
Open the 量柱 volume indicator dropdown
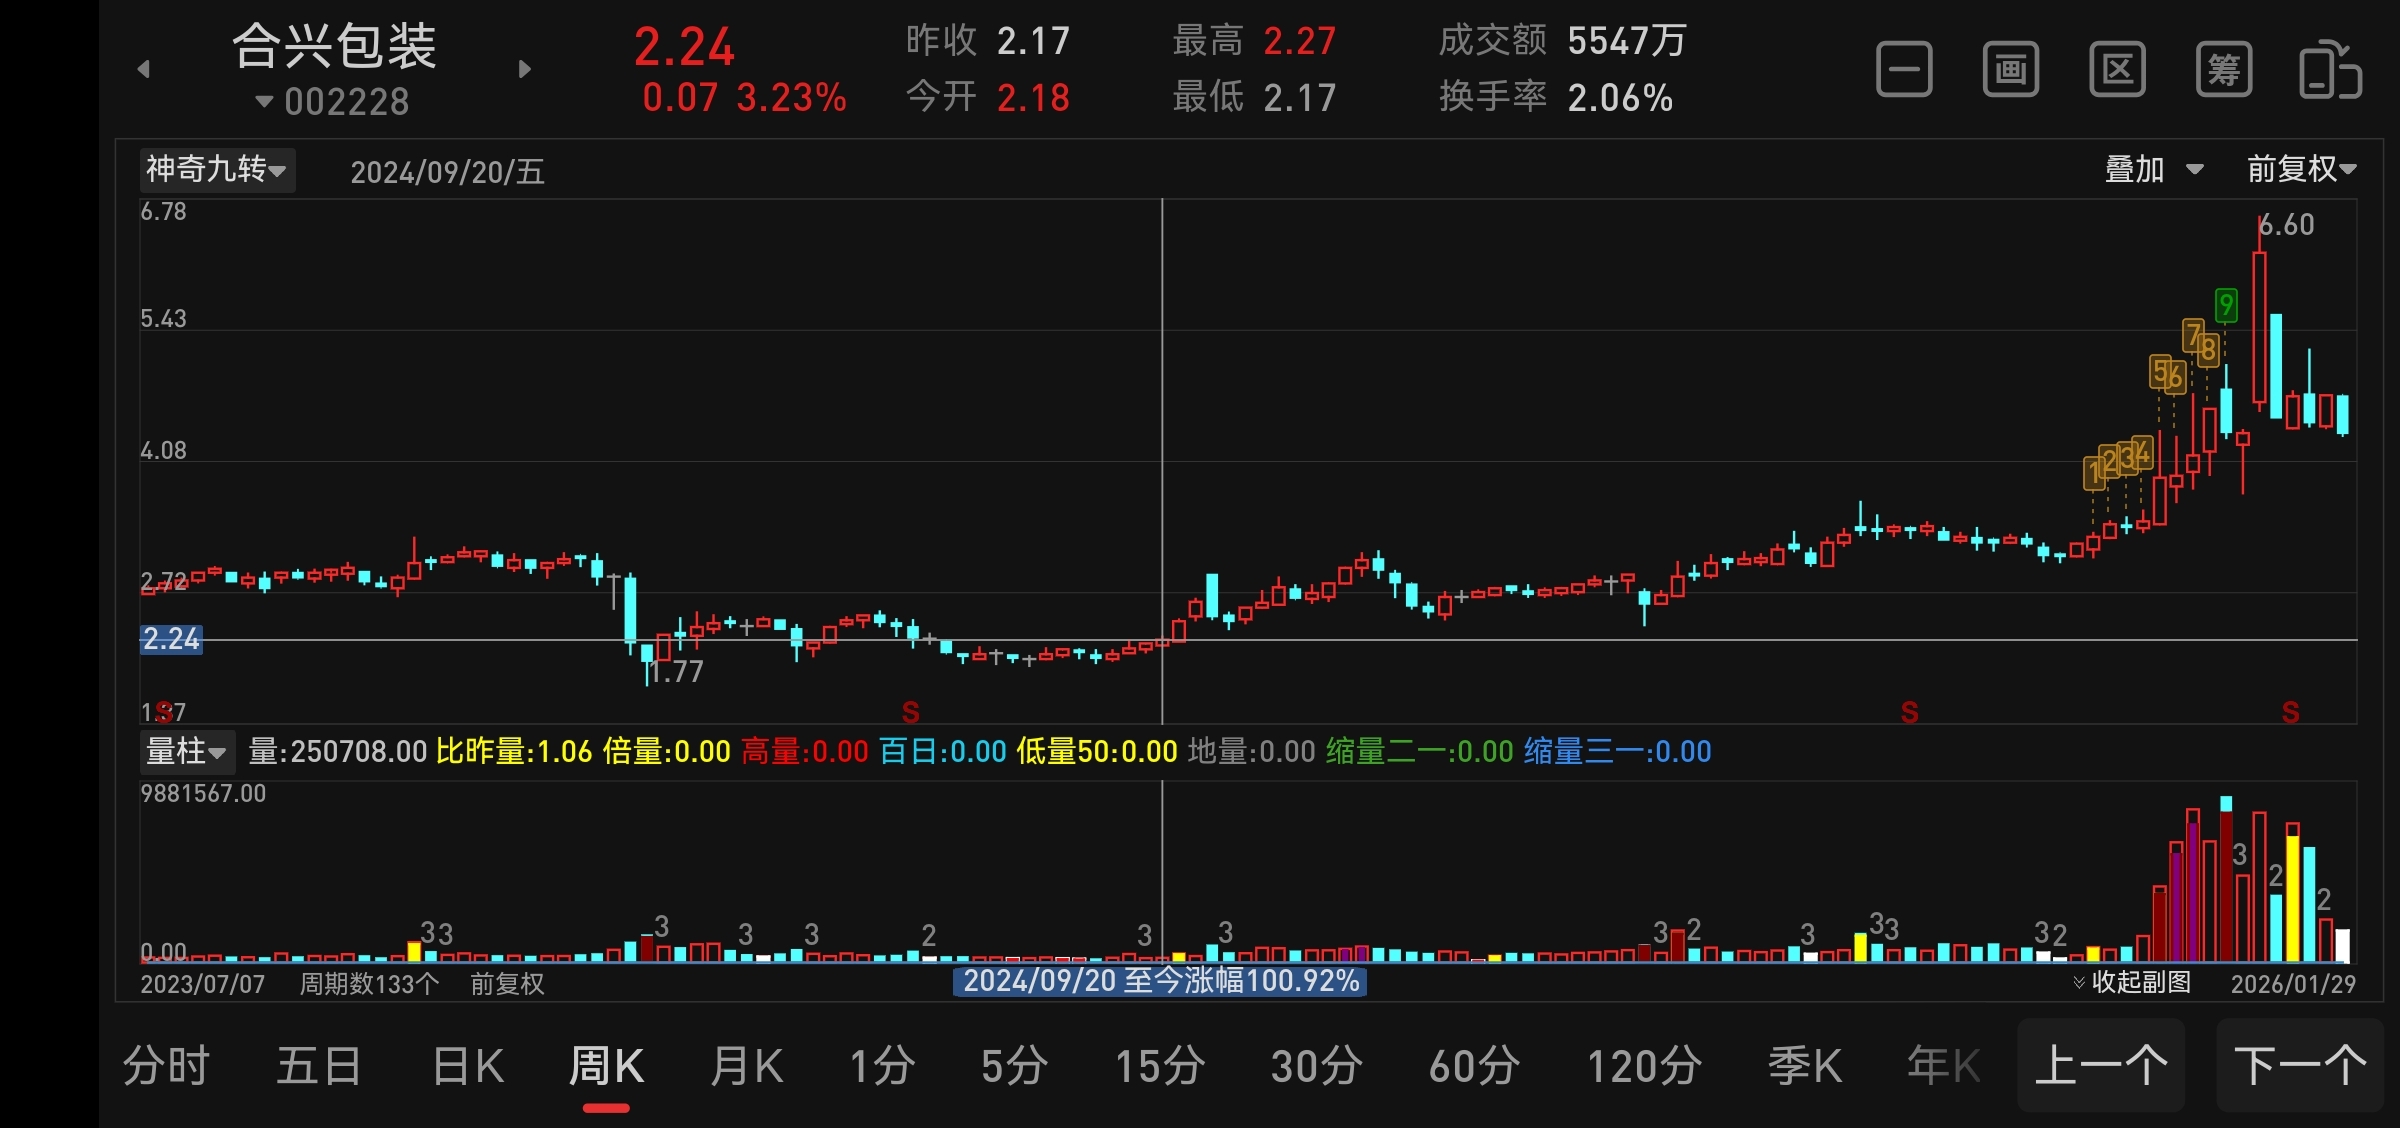pos(186,751)
